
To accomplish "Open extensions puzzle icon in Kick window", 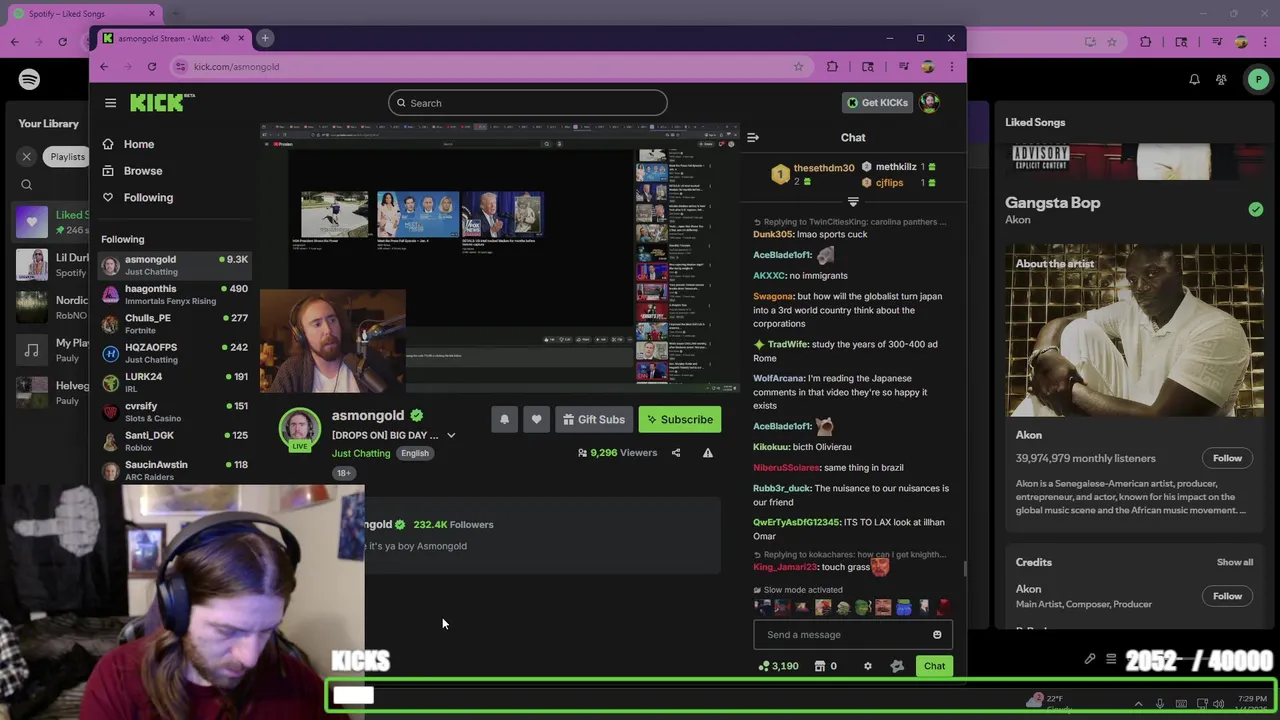I will click(832, 67).
